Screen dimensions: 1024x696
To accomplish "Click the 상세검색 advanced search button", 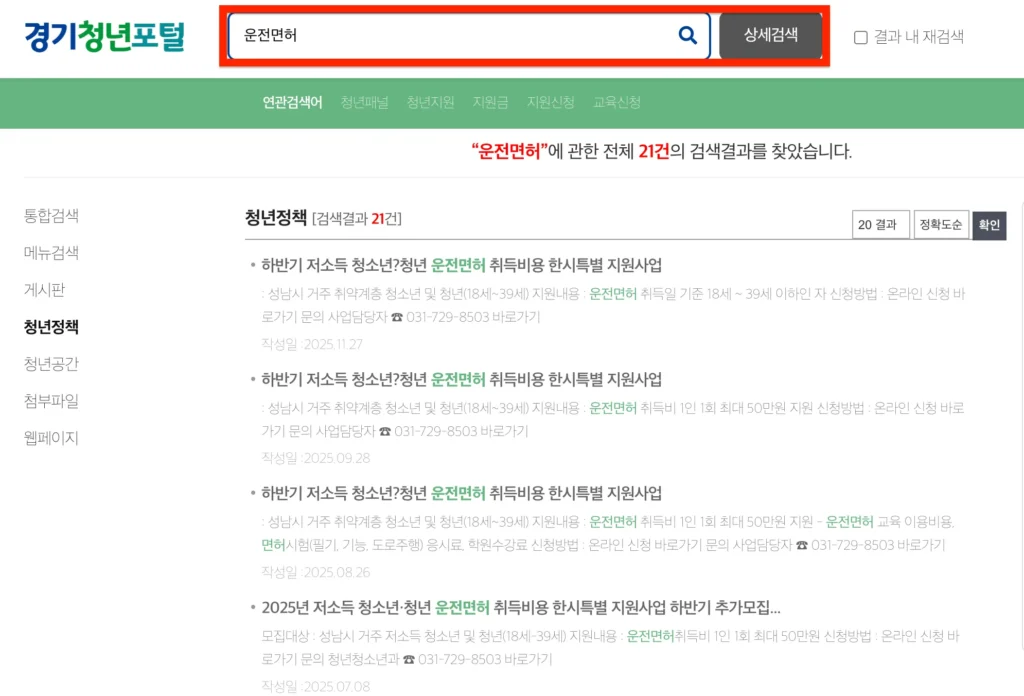I will [770, 36].
